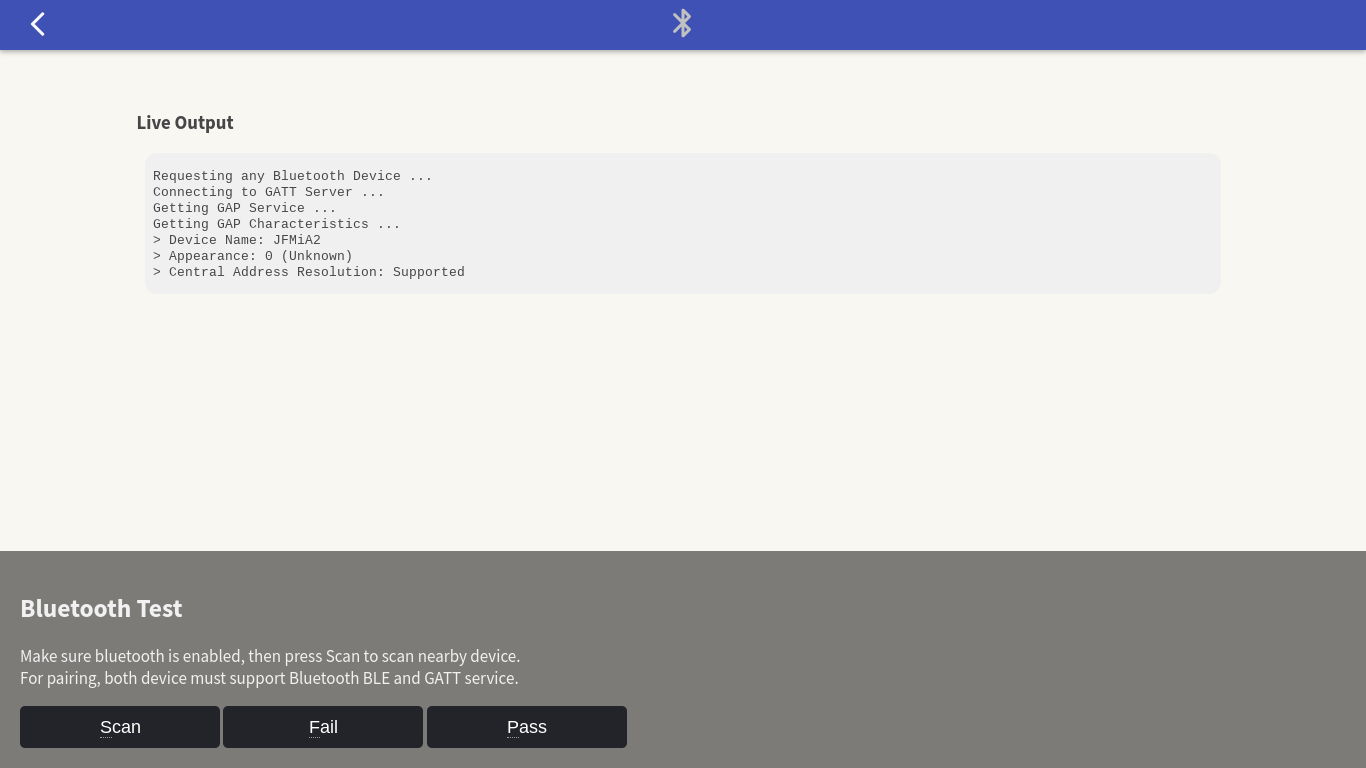Click Pass to confirm the Bluetooth test
This screenshot has height=768, width=1366.
pyautogui.click(x=527, y=727)
